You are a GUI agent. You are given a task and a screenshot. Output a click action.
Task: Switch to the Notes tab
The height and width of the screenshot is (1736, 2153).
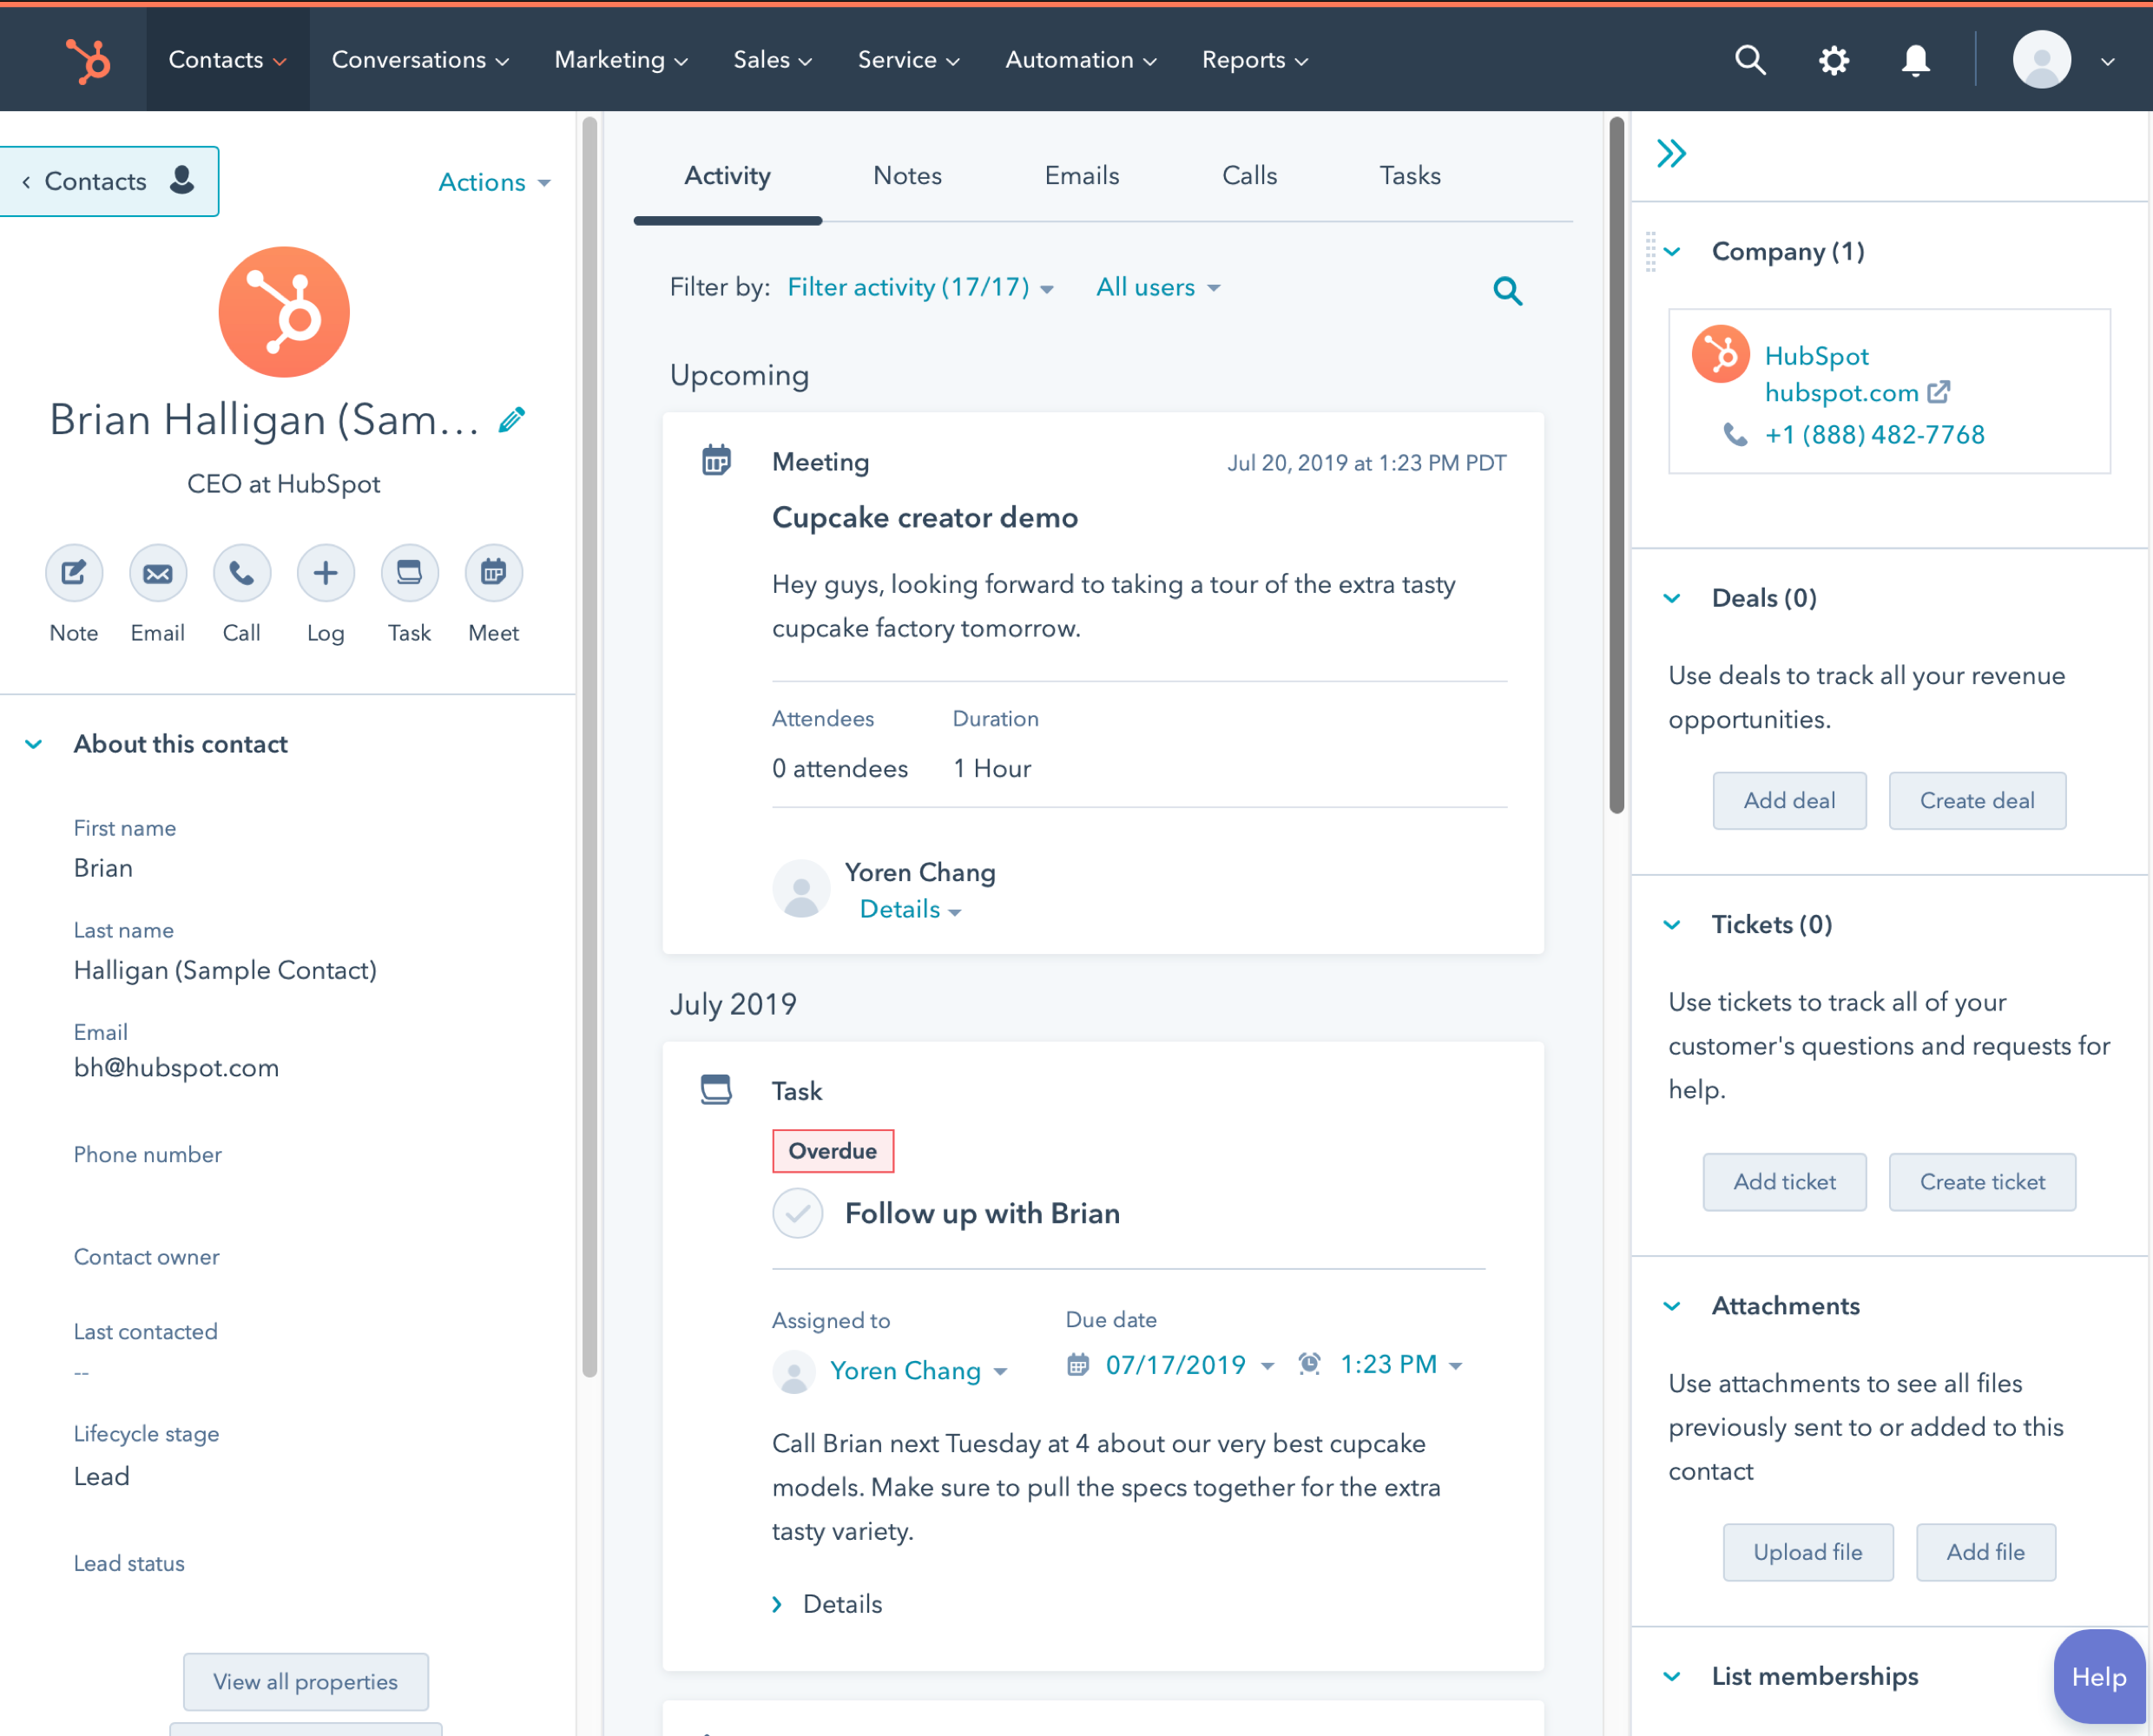(907, 176)
